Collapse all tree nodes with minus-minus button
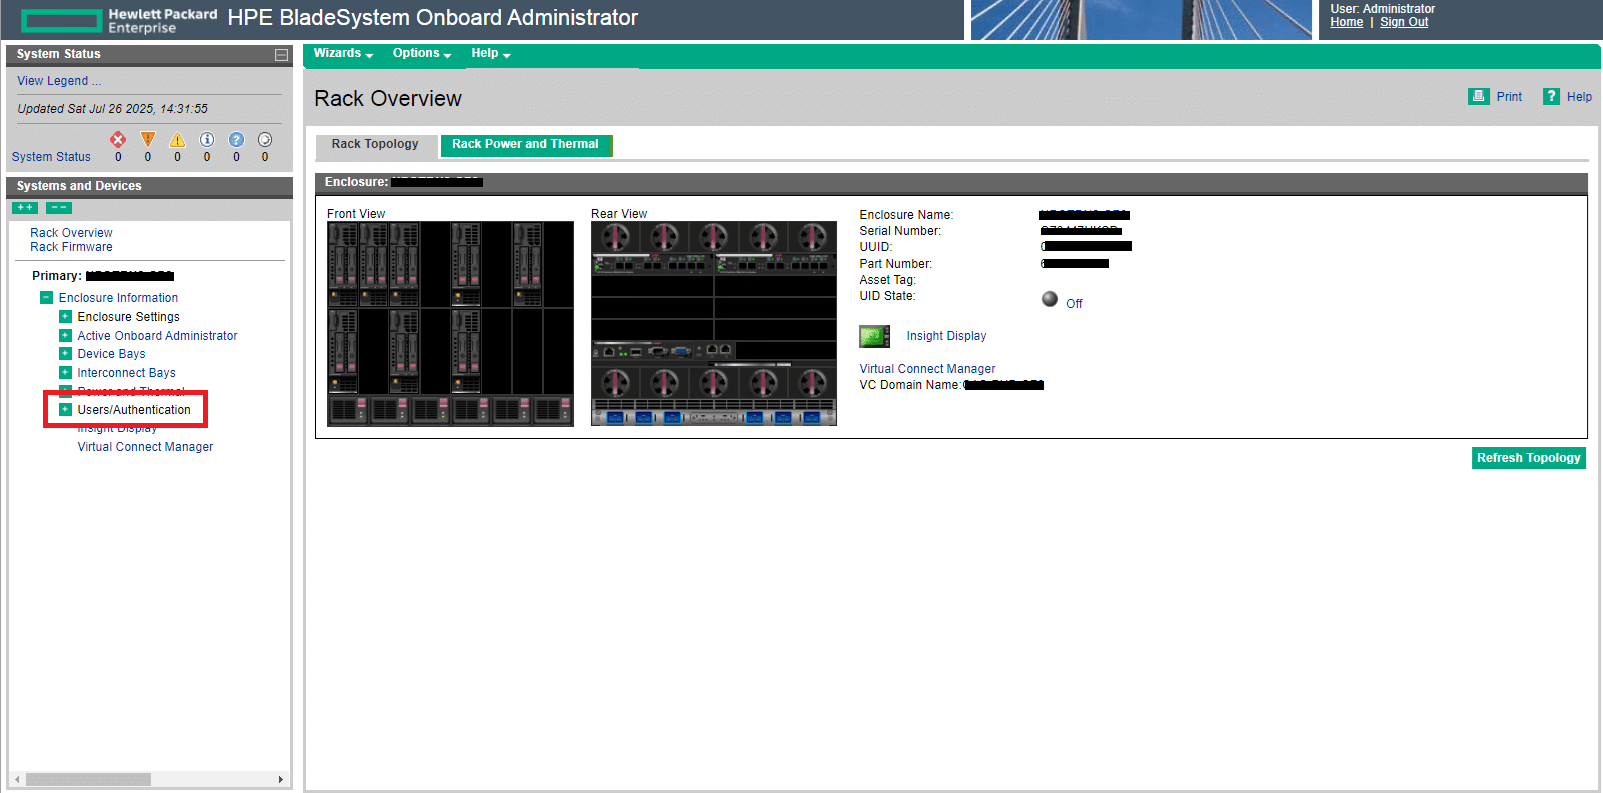This screenshot has height=793, width=1603. tap(59, 208)
